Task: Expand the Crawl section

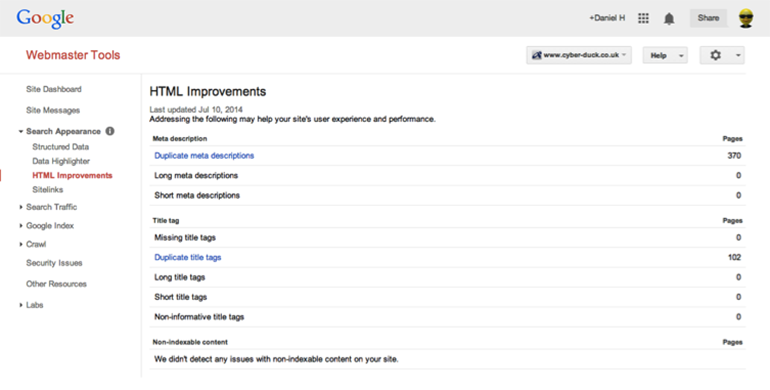Action: [x=21, y=245]
